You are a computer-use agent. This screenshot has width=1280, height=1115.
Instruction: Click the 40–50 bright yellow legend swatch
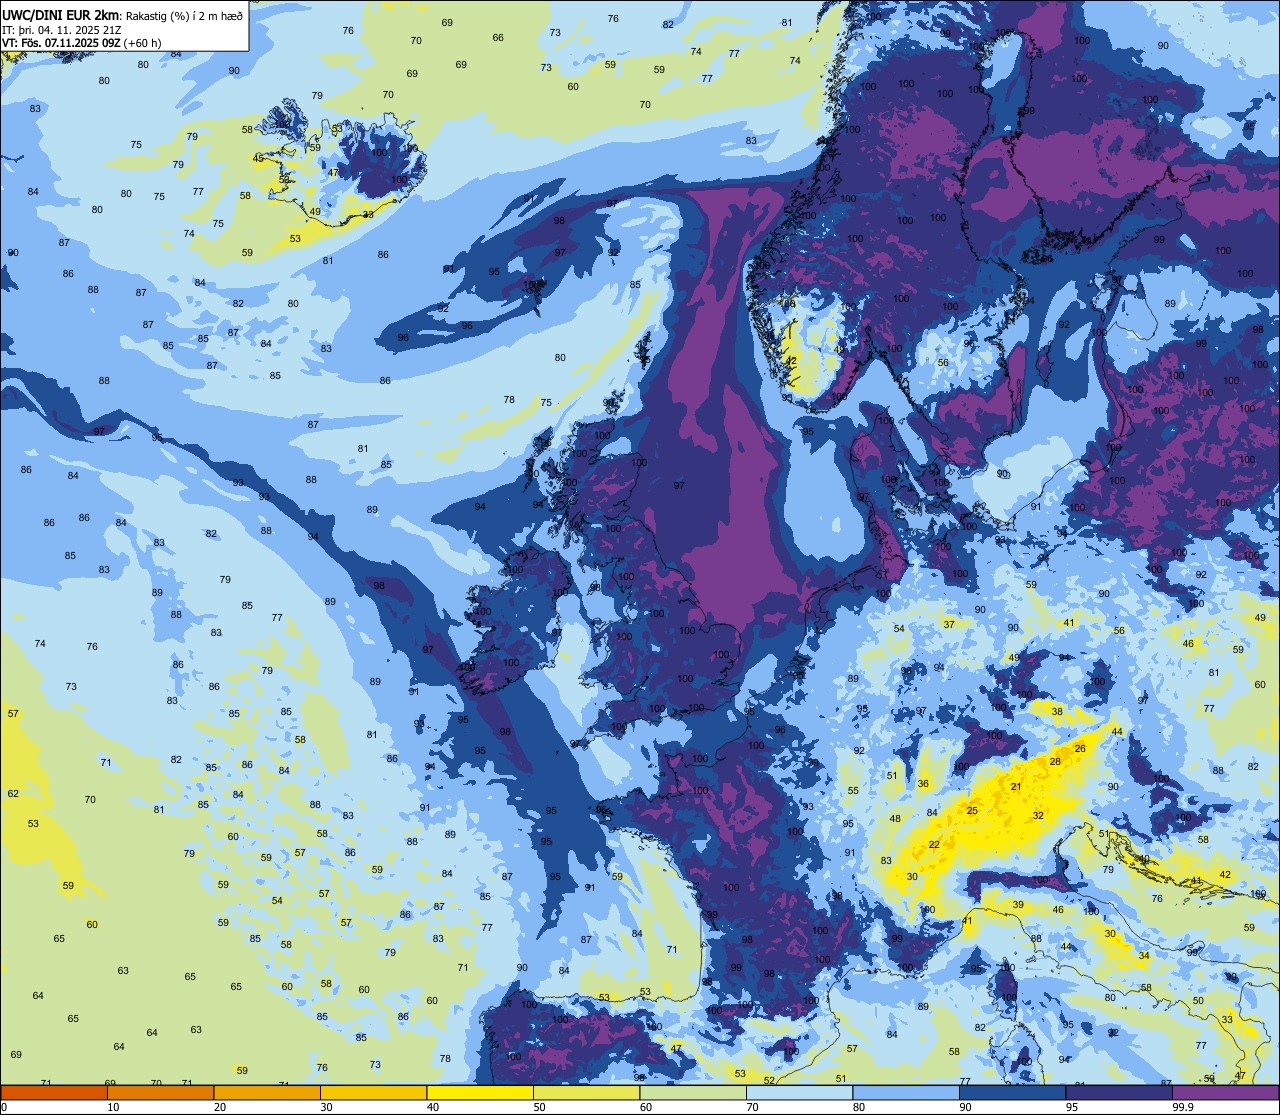480,1092
